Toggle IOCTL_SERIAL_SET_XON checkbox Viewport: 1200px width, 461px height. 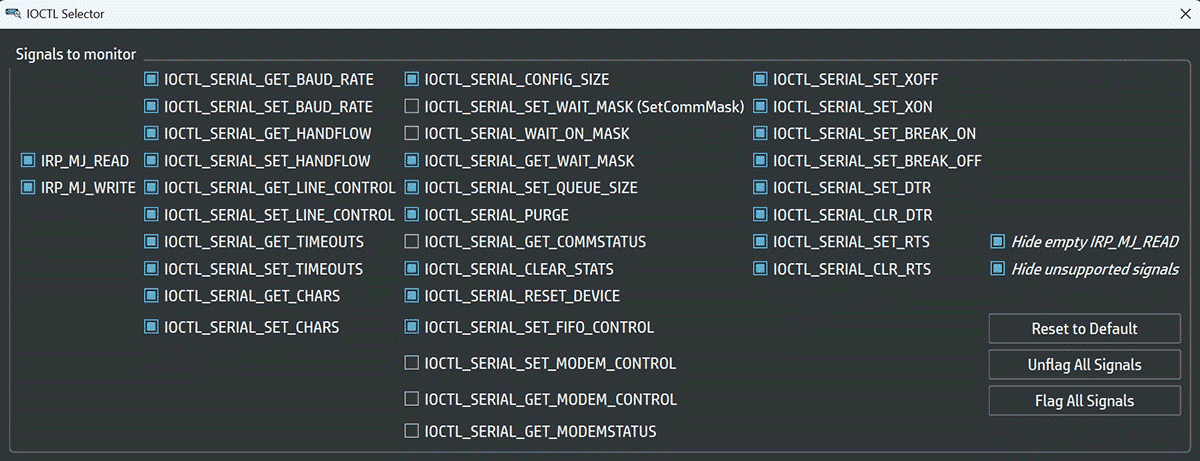761,106
